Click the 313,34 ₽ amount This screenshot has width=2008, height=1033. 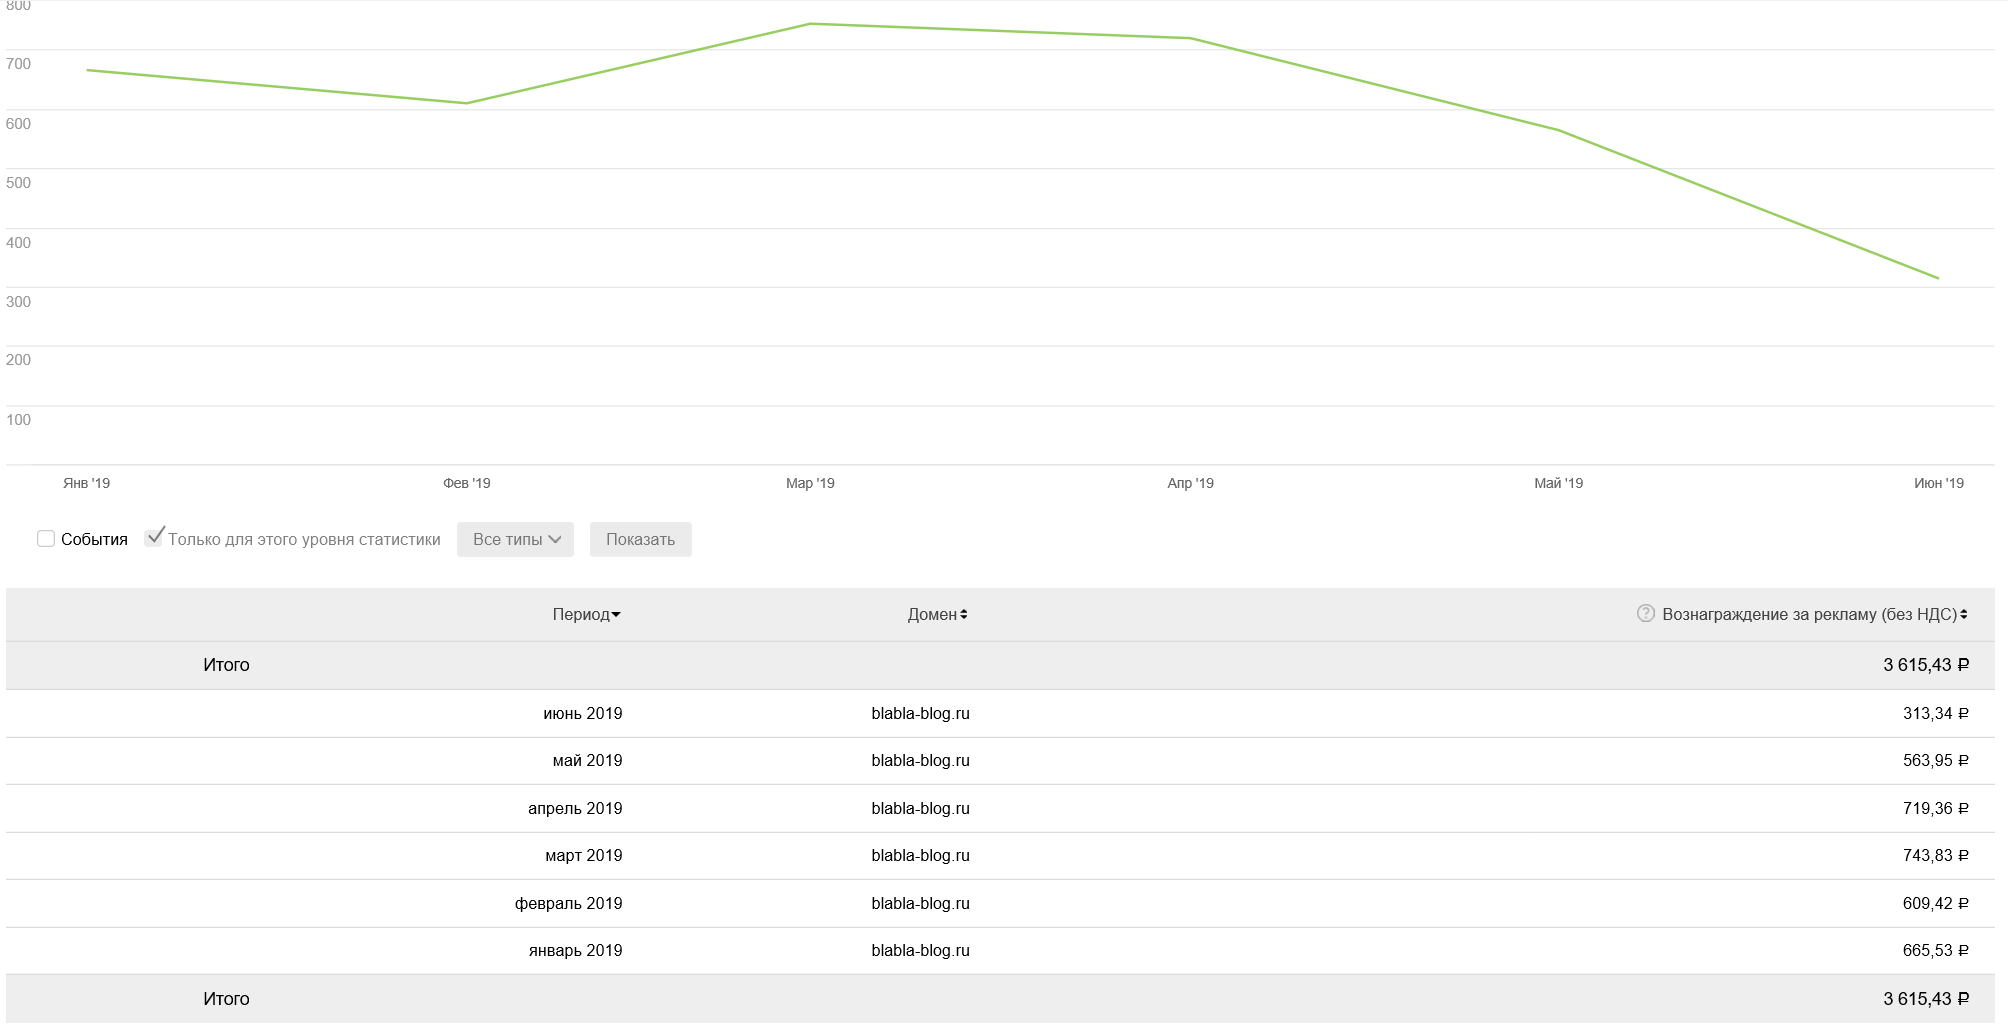pyautogui.click(x=1935, y=714)
